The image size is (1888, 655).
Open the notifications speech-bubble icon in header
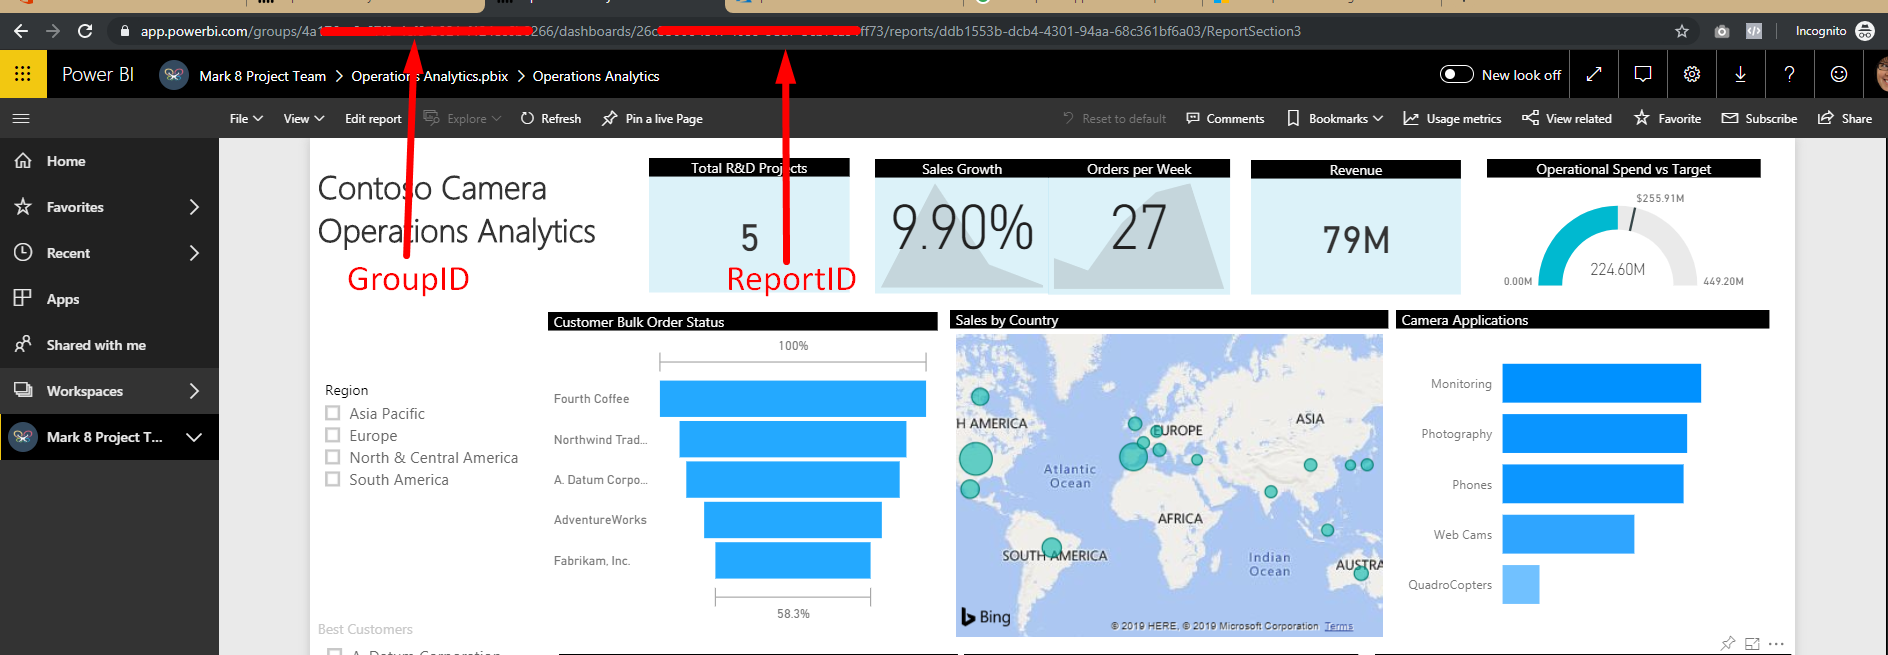(1643, 74)
